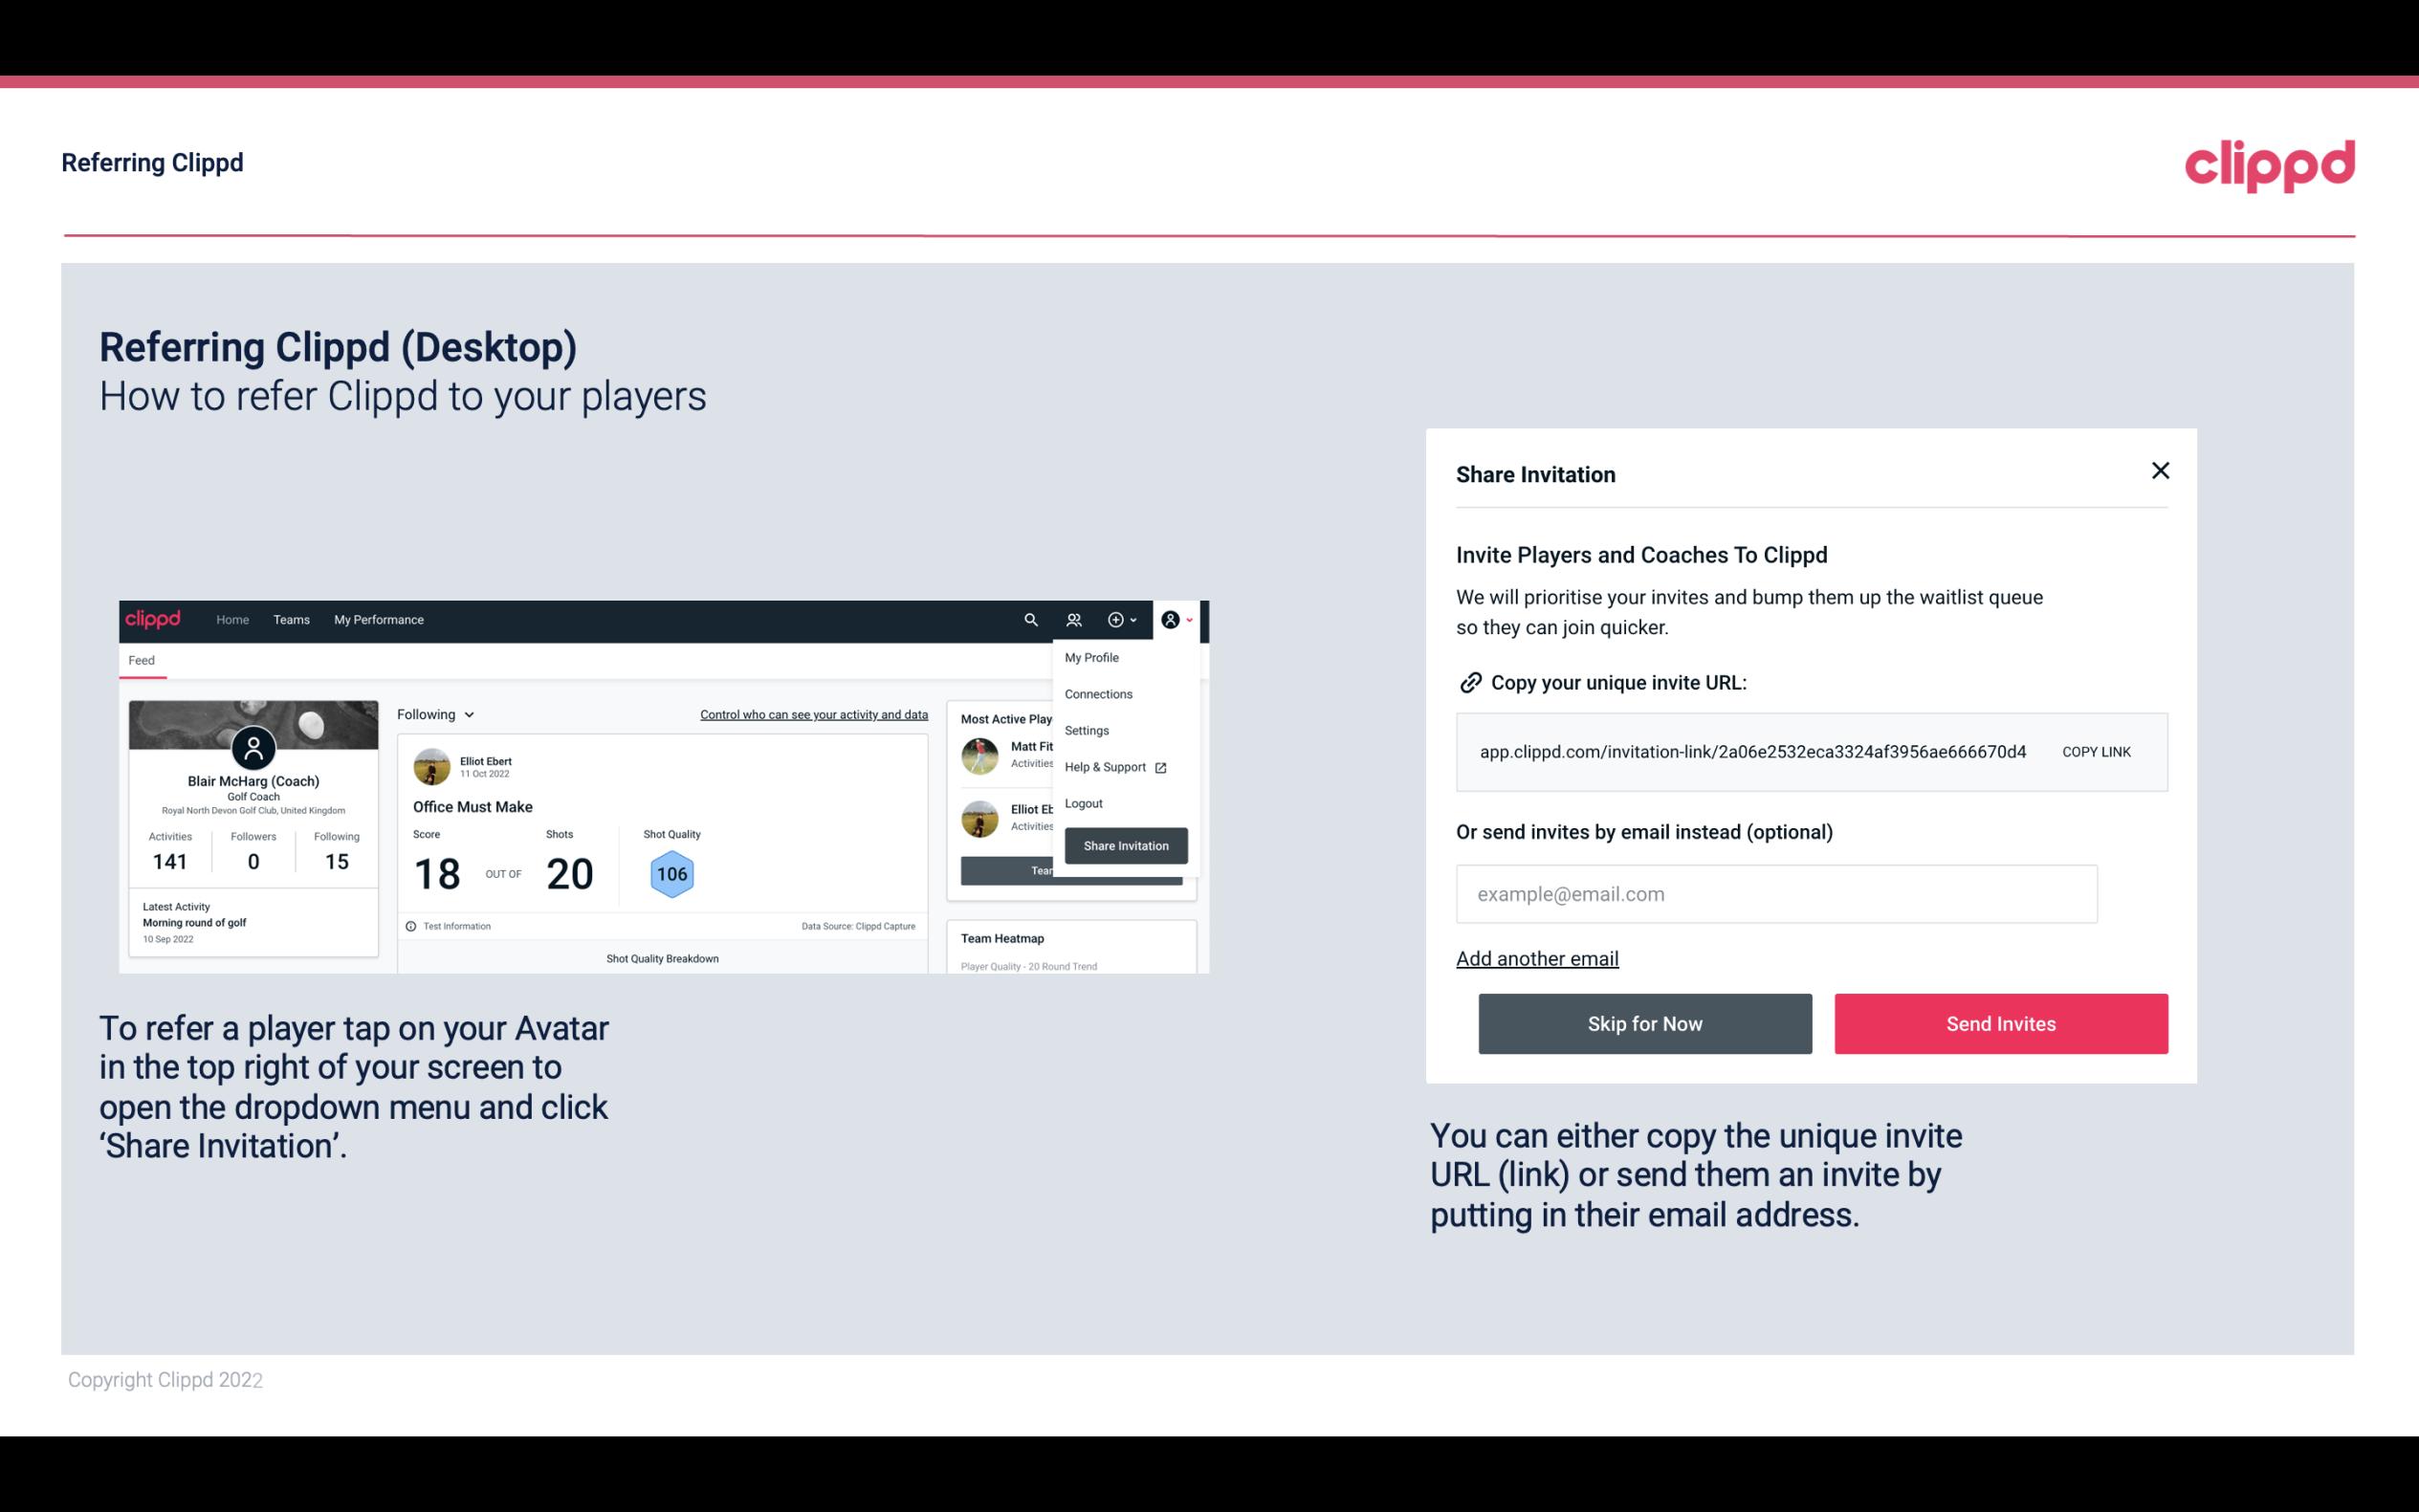Select the 'My Profile' menu item
The height and width of the screenshot is (1512, 2419).
pyautogui.click(x=1092, y=657)
